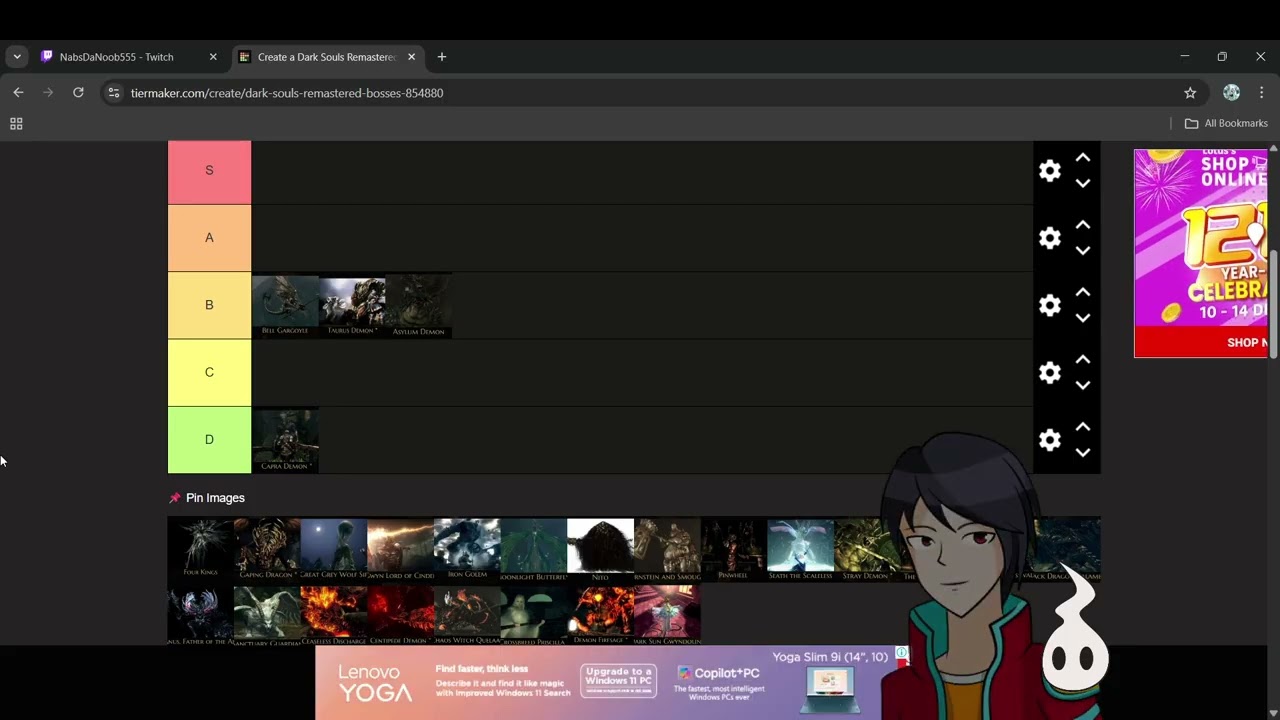This screenshot has width=1280, height=720.
Task: Close the NabsDaNoob555 Twitch tab
Action: 213,57
